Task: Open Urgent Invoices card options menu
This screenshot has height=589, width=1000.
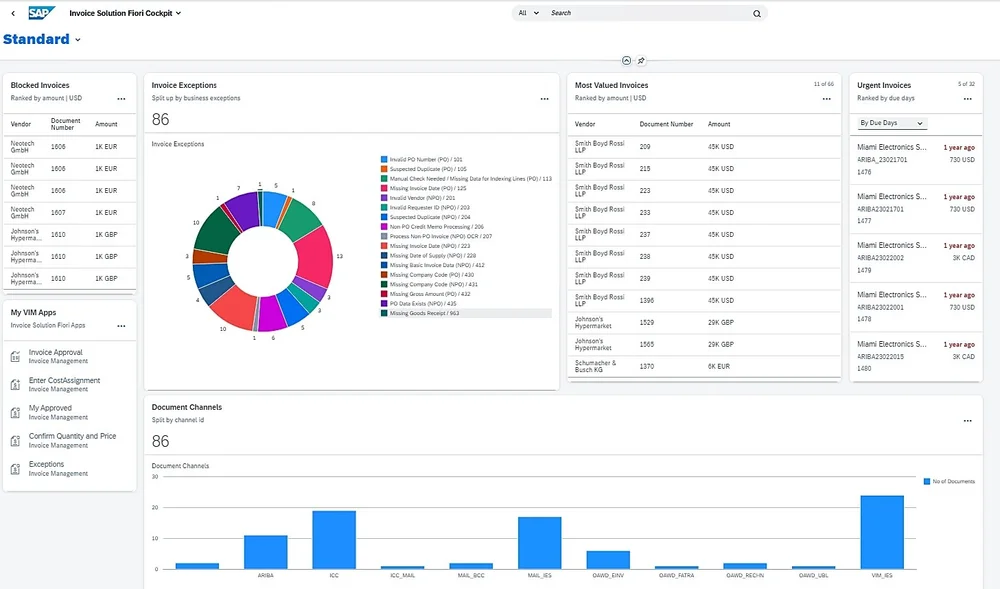Action: 967,99
